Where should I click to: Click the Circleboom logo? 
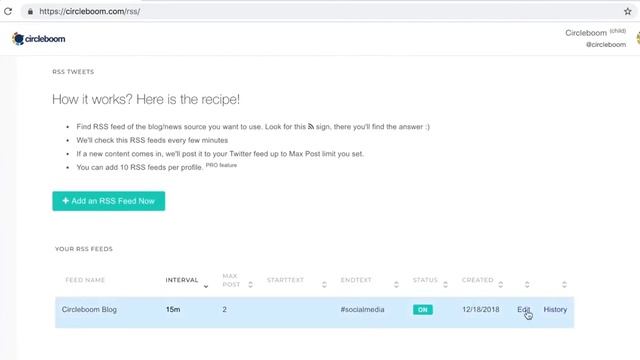coord(39,39)
